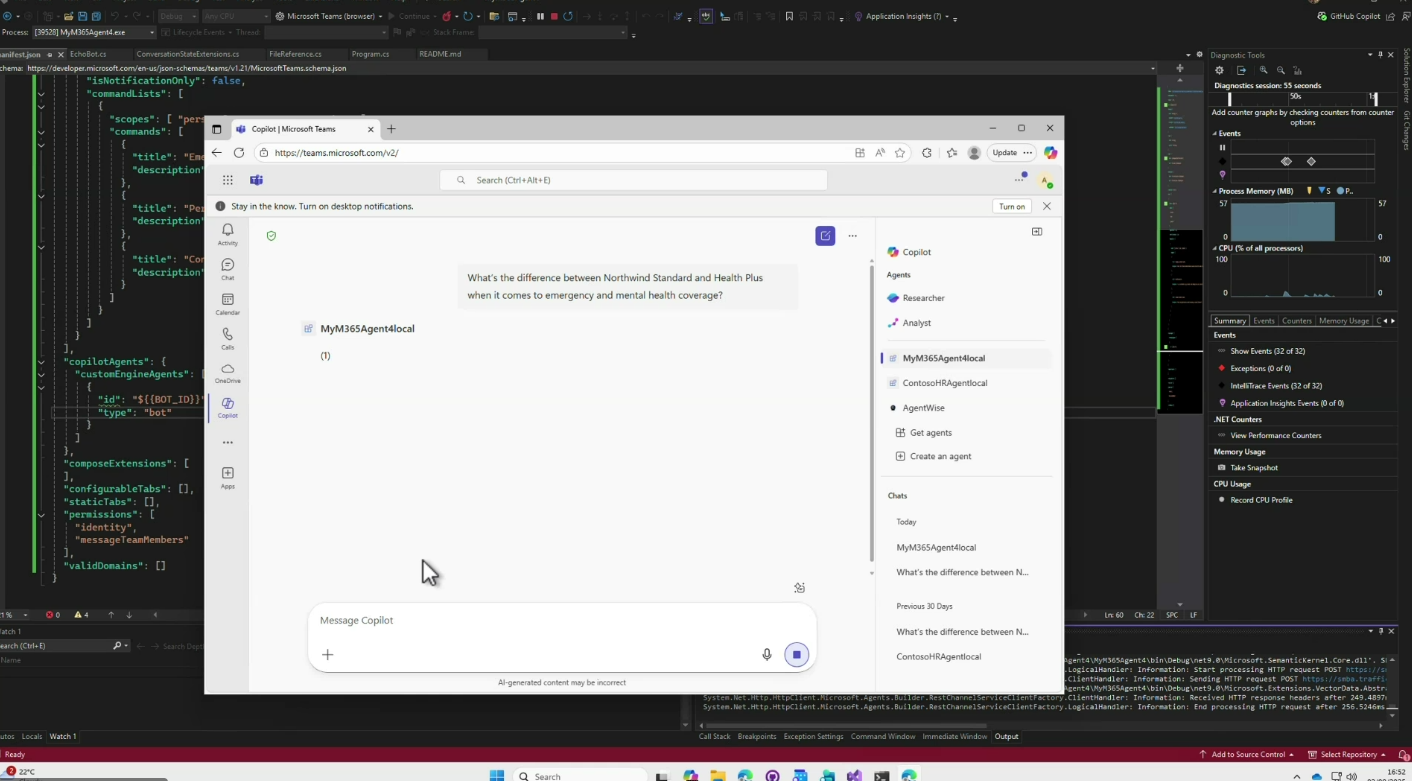
Task: Select the Researcher agent
Action: pyautogui.click(x=923, y=298)
